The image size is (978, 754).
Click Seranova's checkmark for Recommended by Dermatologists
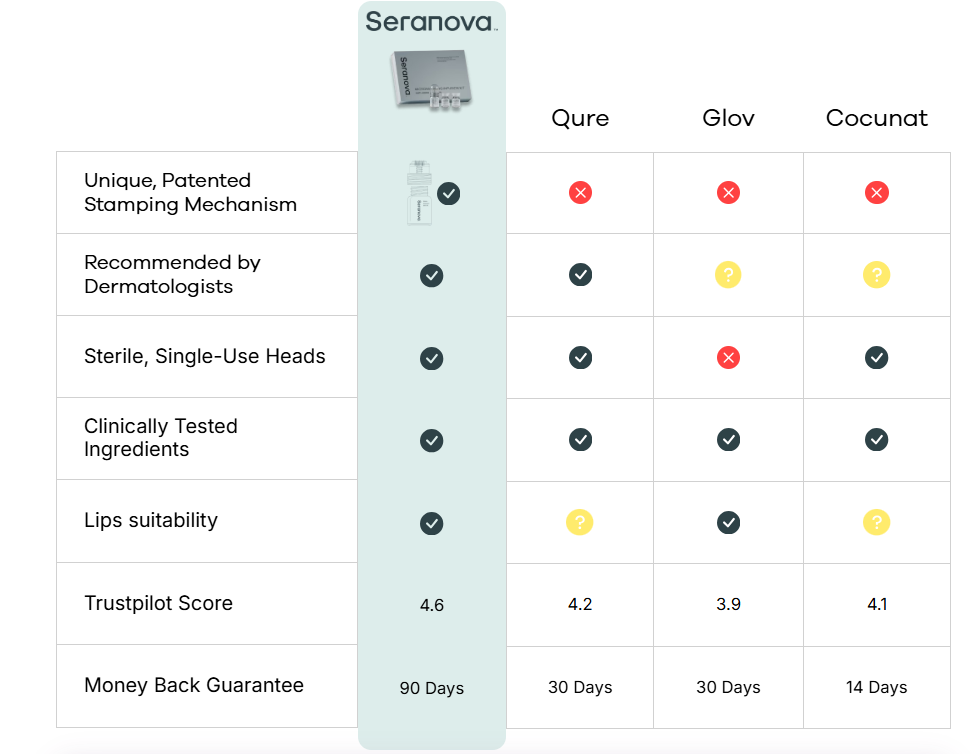(432, 275)
